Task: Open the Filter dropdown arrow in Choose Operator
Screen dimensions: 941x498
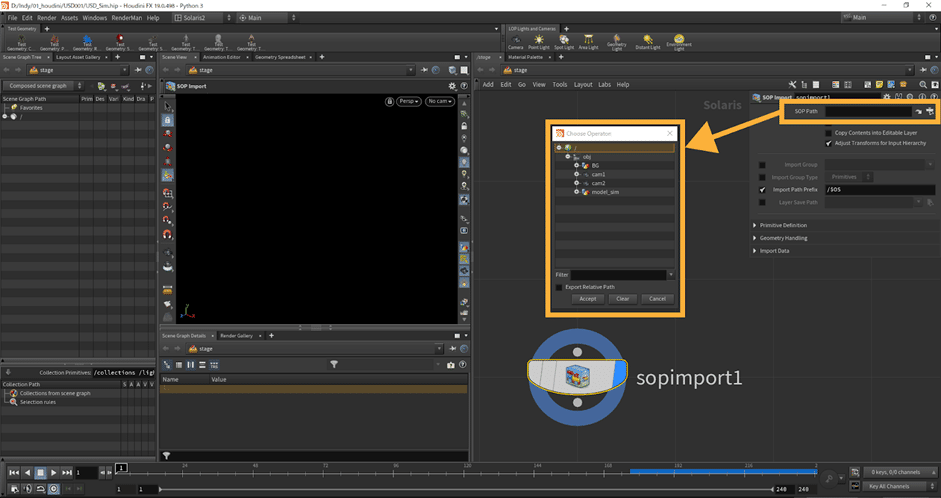Action: coord(671,275)
